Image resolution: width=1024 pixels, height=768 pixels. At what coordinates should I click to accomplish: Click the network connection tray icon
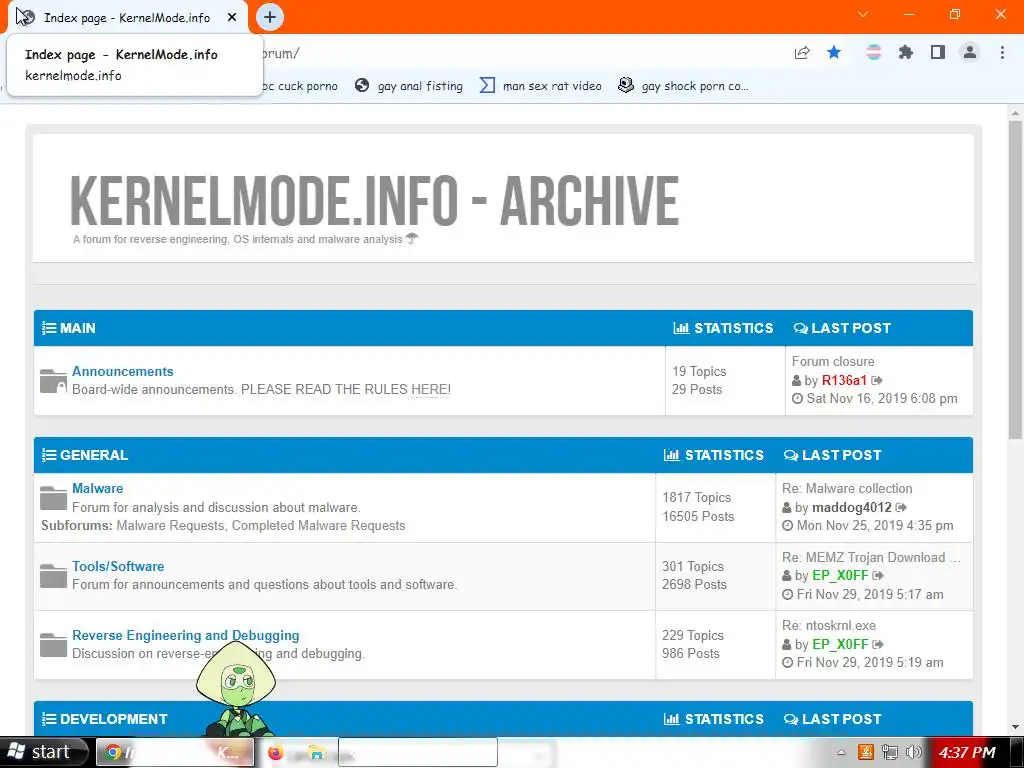[889, 752]
